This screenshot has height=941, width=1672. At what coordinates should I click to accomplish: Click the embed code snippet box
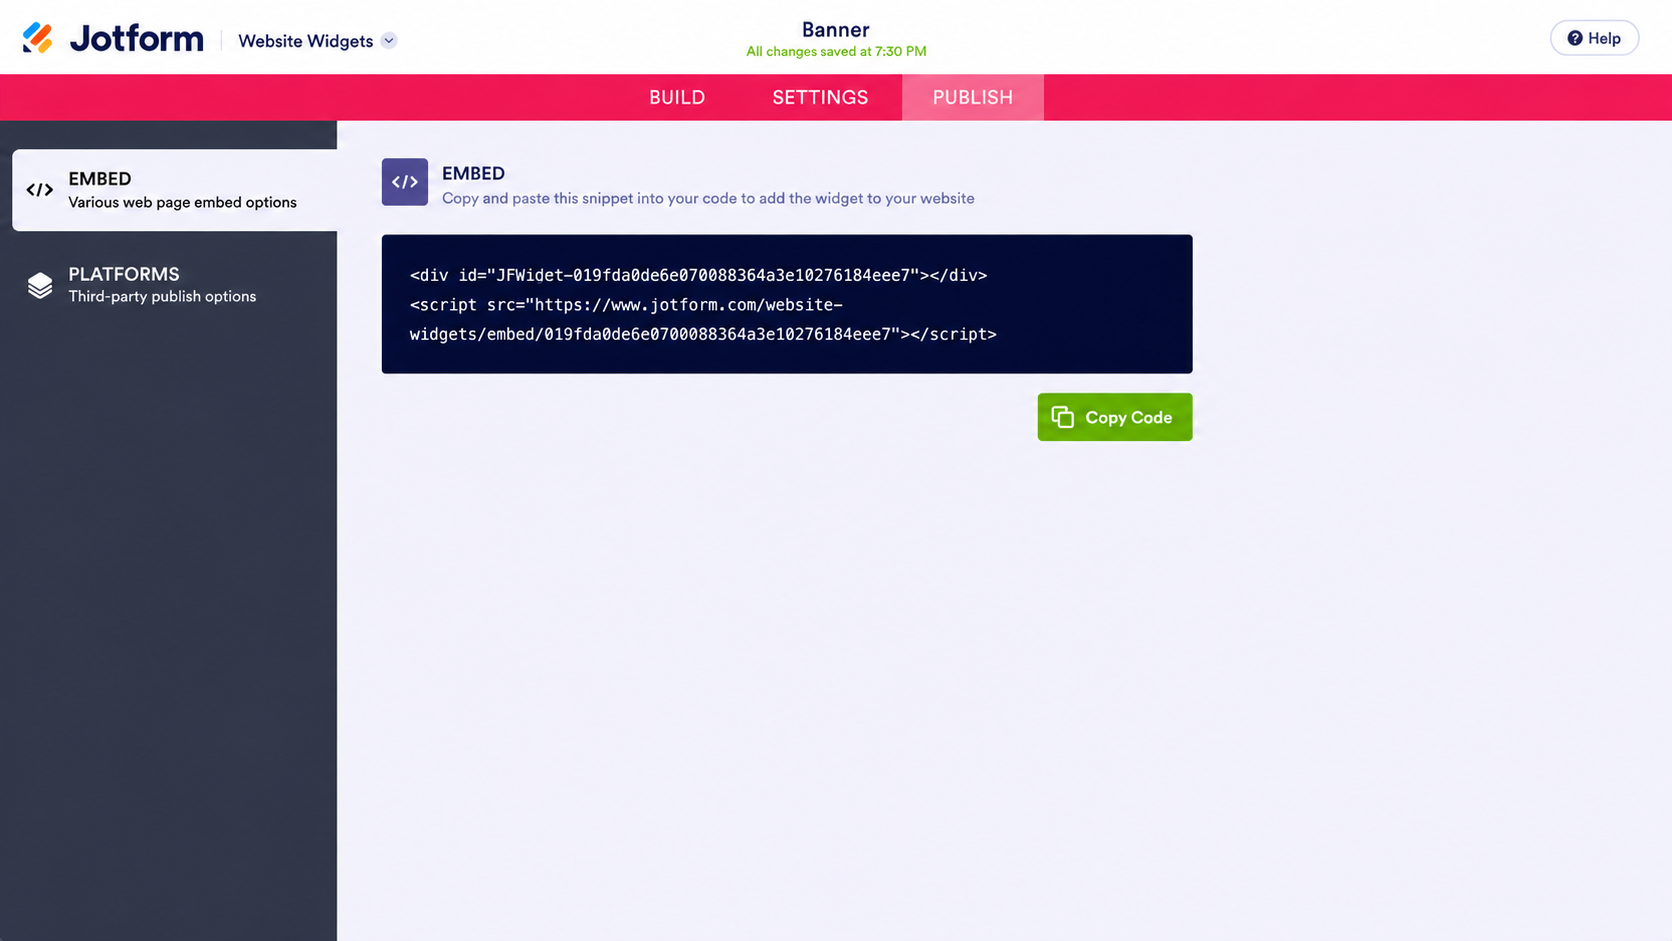point(787,304)
